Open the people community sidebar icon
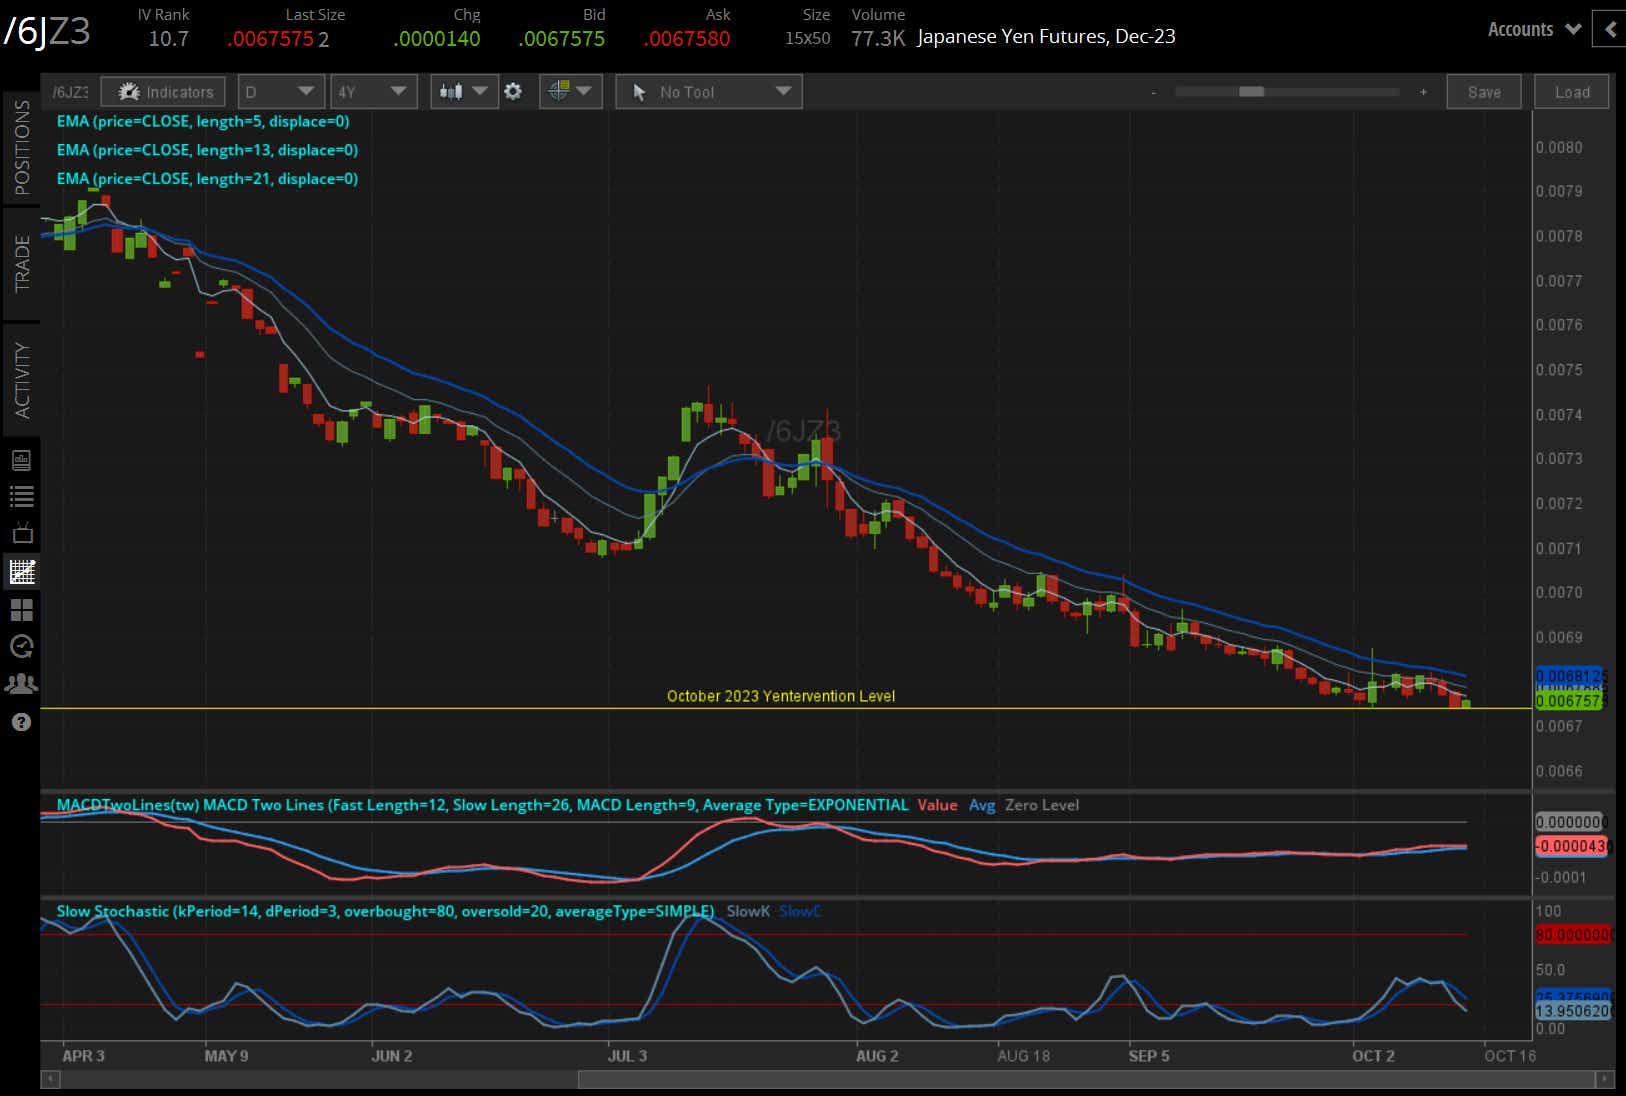Screen dimensions: 1626x1096 click(21, 684)
